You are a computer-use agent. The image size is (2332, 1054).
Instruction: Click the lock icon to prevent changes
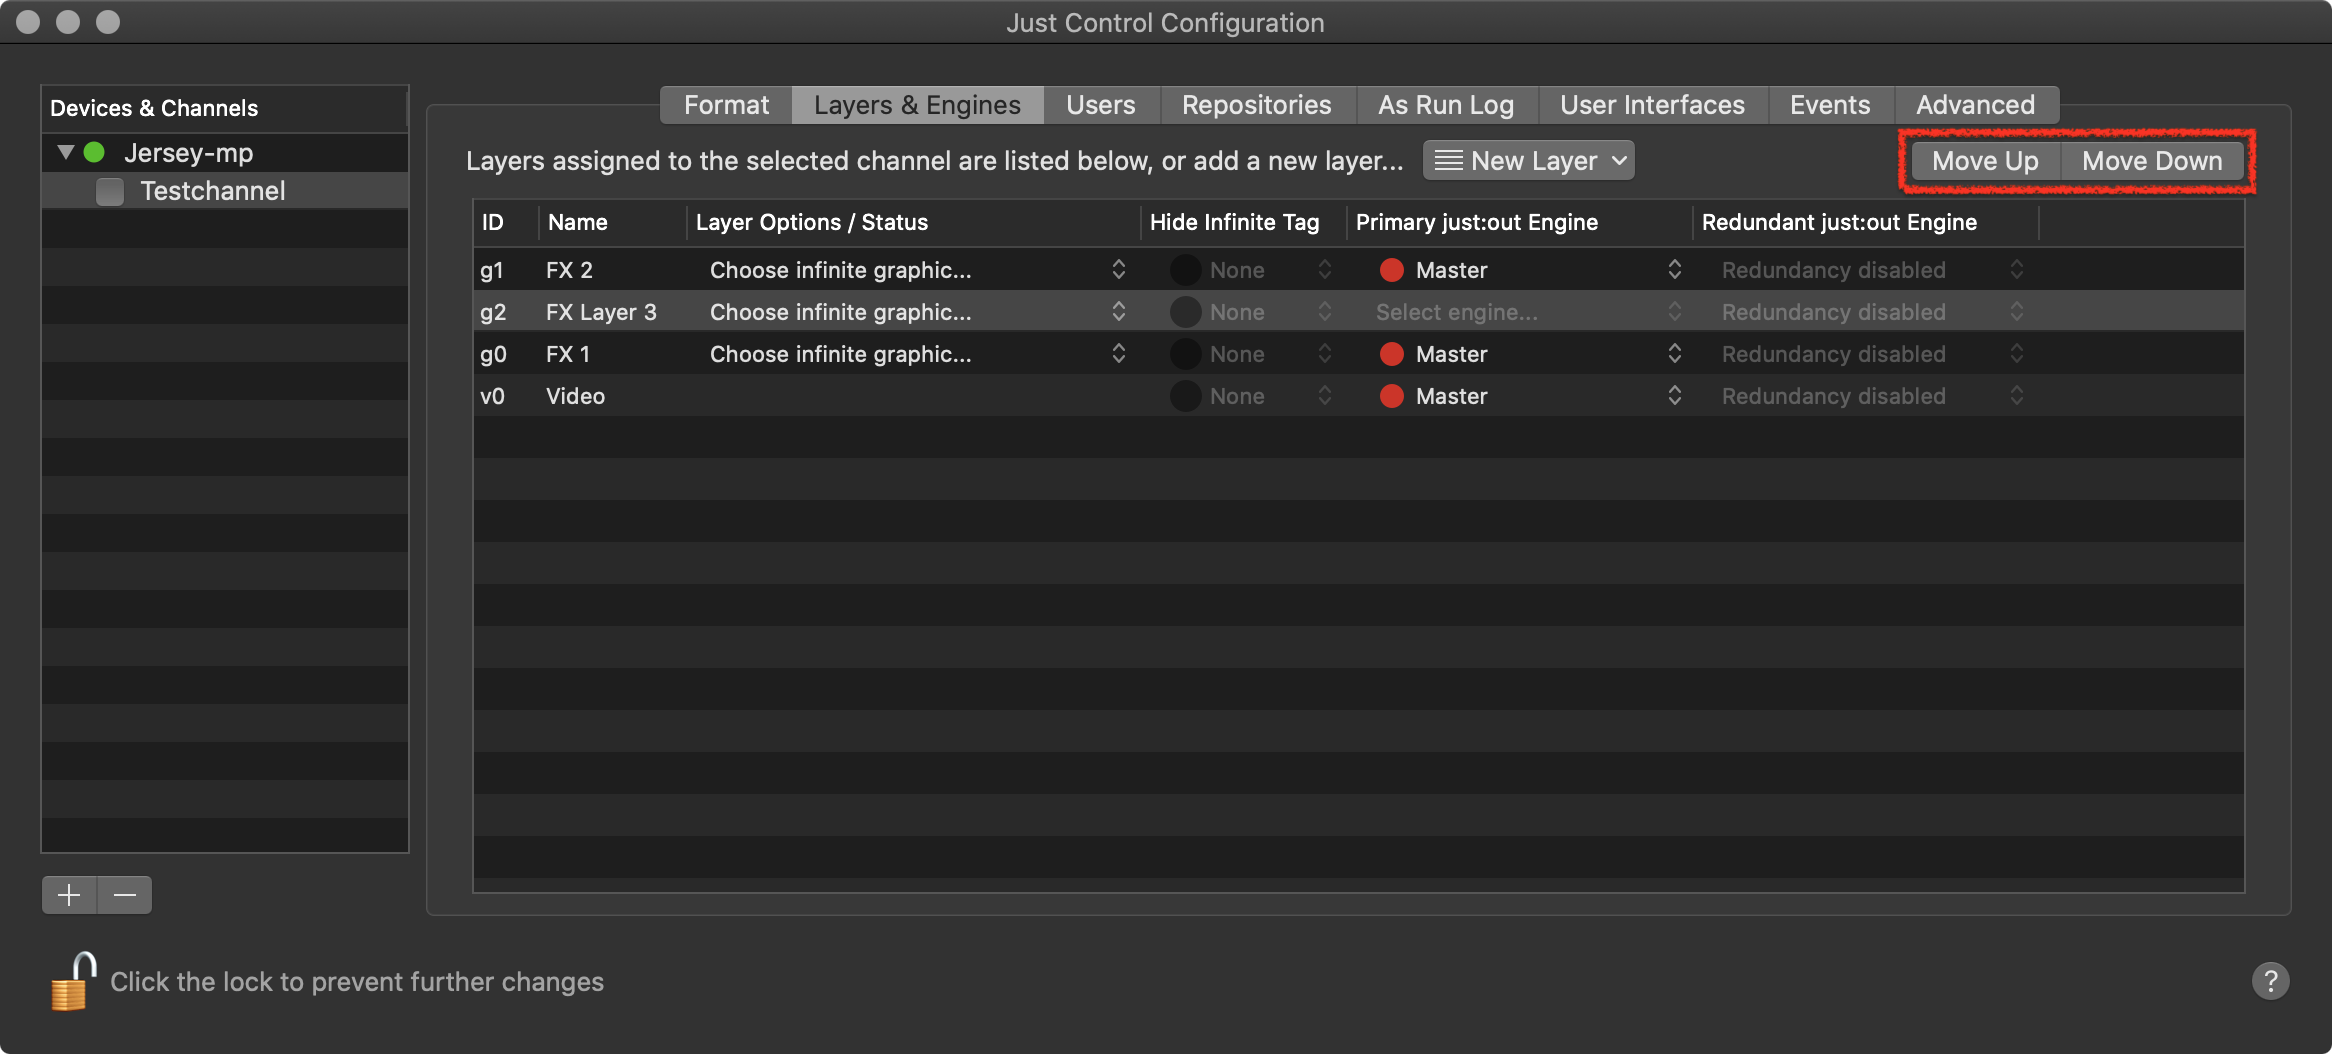(x=73, y=981)
